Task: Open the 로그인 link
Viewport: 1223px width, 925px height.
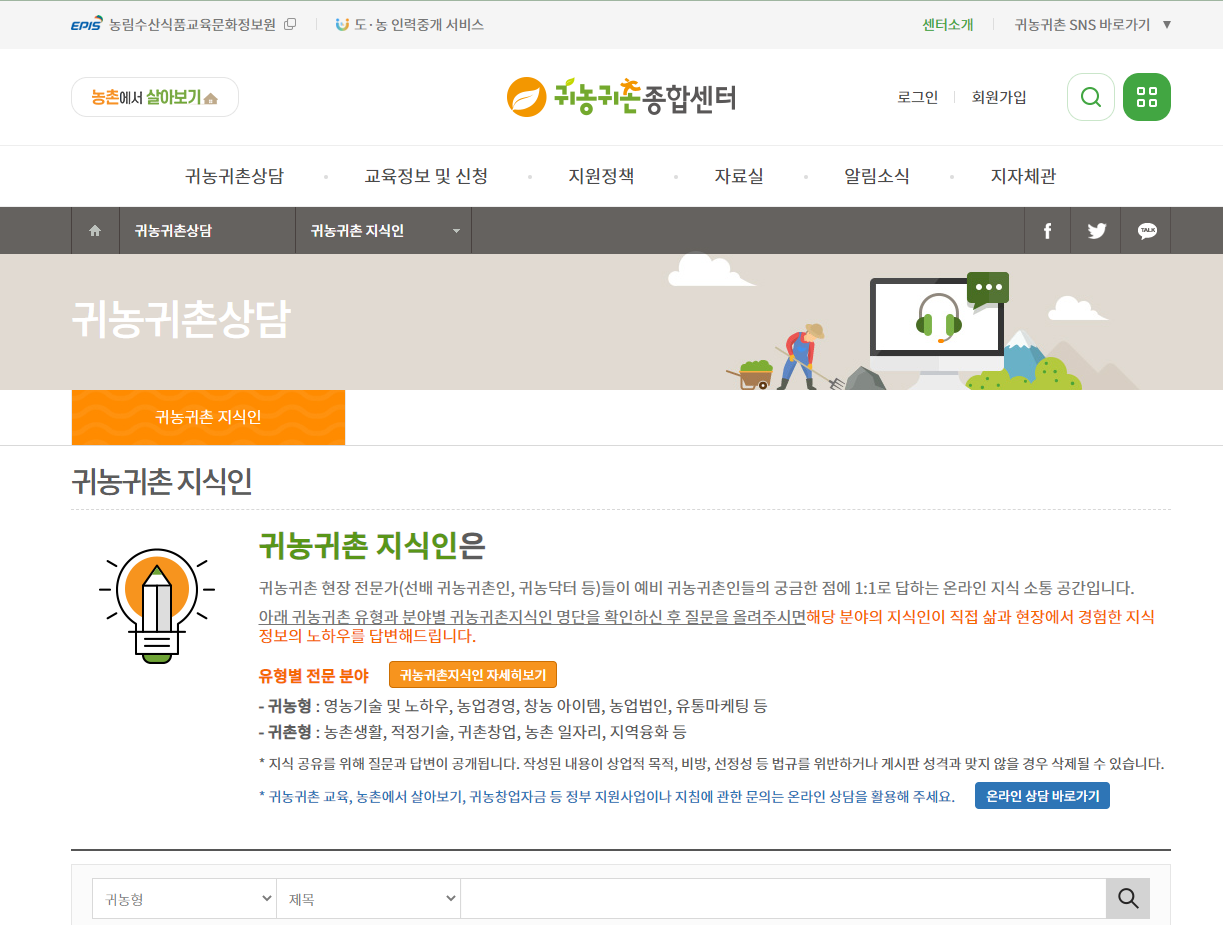Action: pyautogui.click(x=917, y=97)
